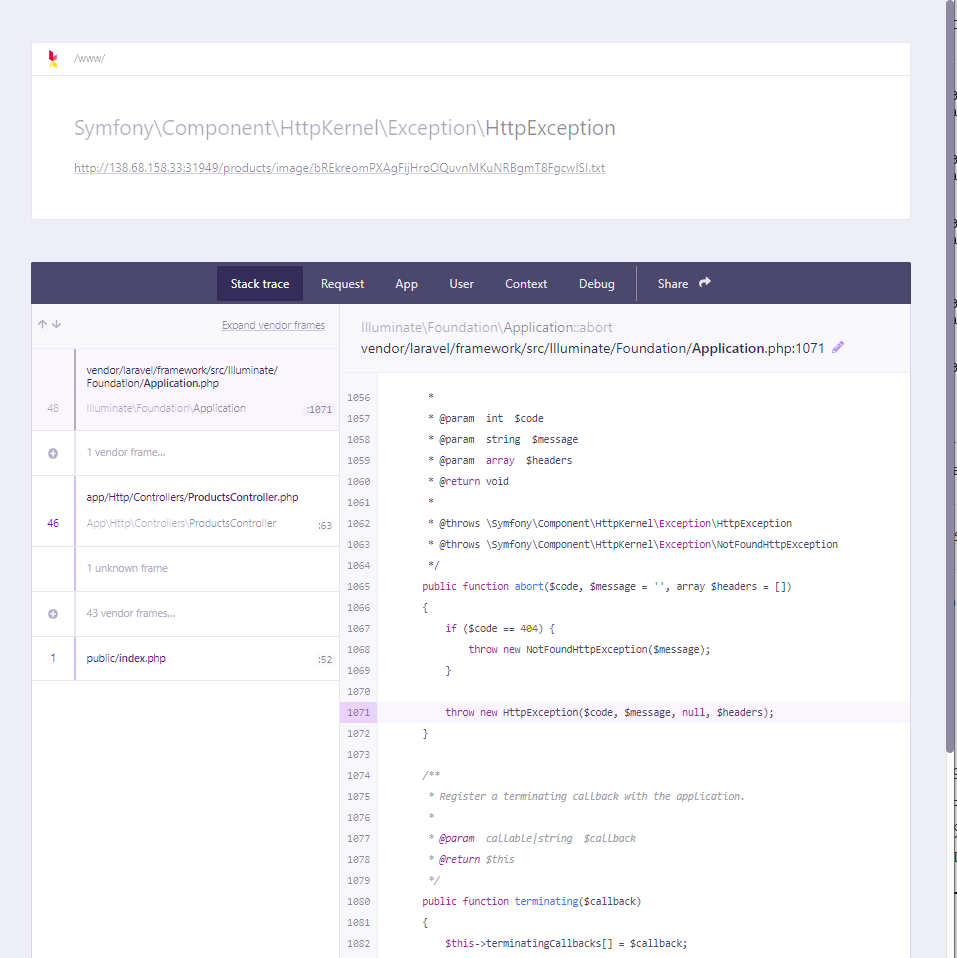Click the page vertical scrollbar

pyautogui.click(x=950, y=377)
